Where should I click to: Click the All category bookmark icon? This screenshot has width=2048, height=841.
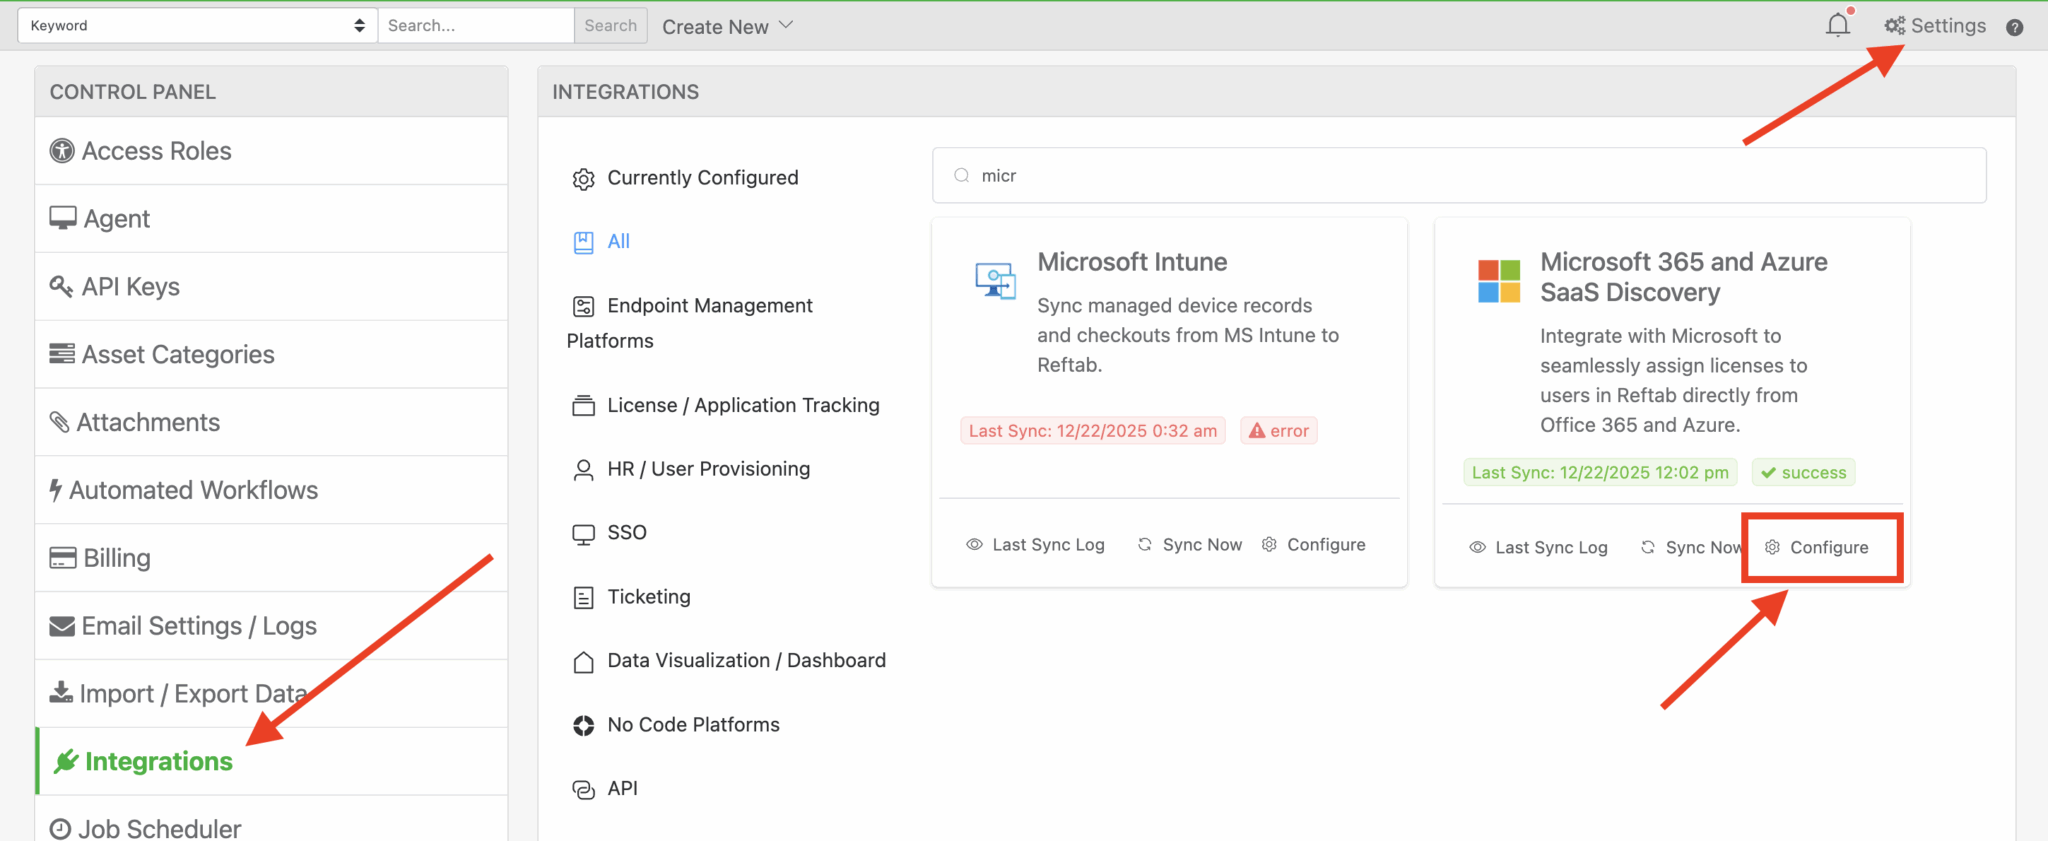pos(583,242)
